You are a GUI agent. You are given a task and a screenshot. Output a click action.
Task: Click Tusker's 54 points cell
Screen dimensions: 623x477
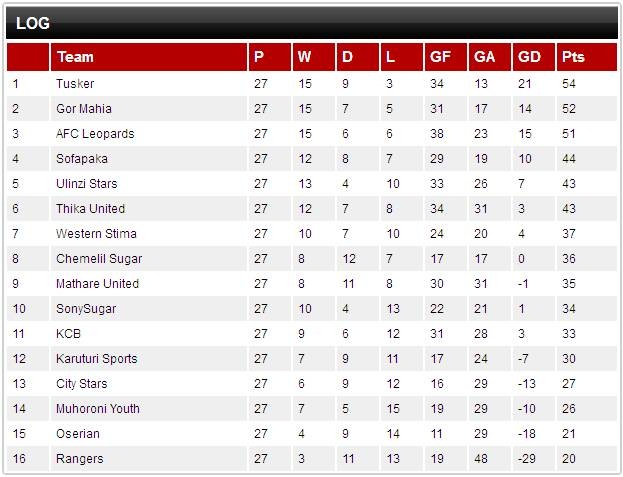click(569, 84)
